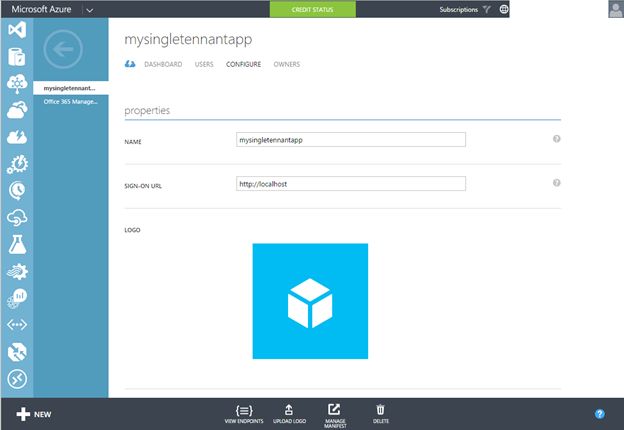The height and width of the screenshot is (430, 624).
Task: Click into the Name input field
Action: (351, 140)
